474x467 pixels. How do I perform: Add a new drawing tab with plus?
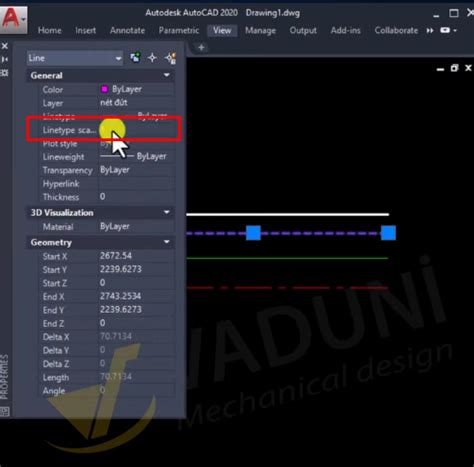pyautogui.click(x=201, y=48)
